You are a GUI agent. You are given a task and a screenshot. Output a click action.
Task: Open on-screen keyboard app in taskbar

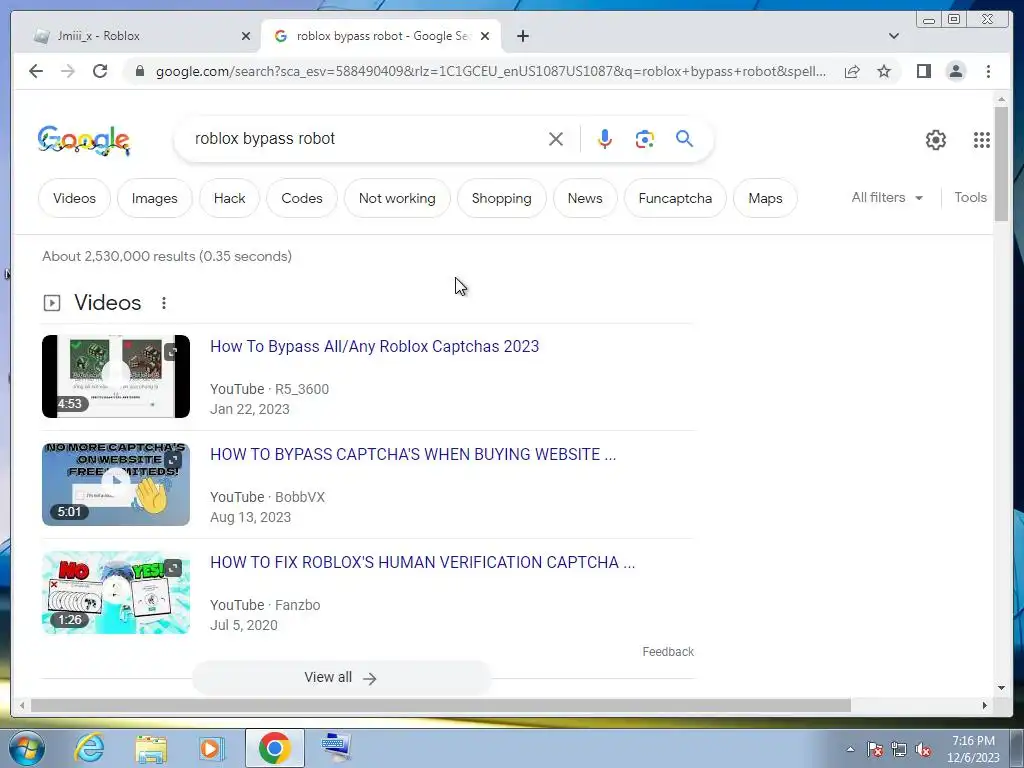[x=336, y=747]
